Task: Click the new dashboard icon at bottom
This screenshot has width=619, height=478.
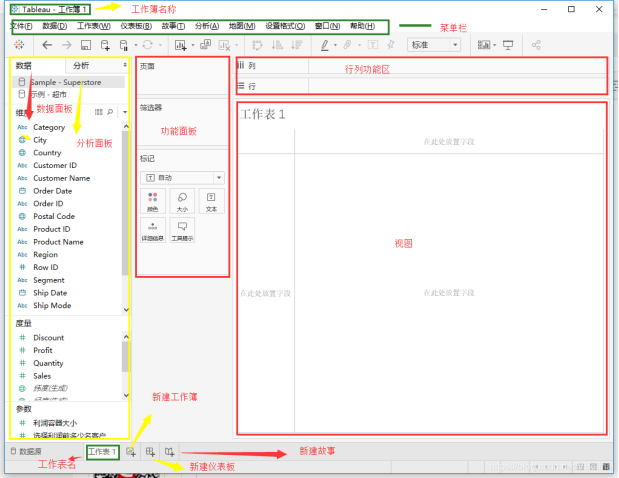Action: pos(150,452)
